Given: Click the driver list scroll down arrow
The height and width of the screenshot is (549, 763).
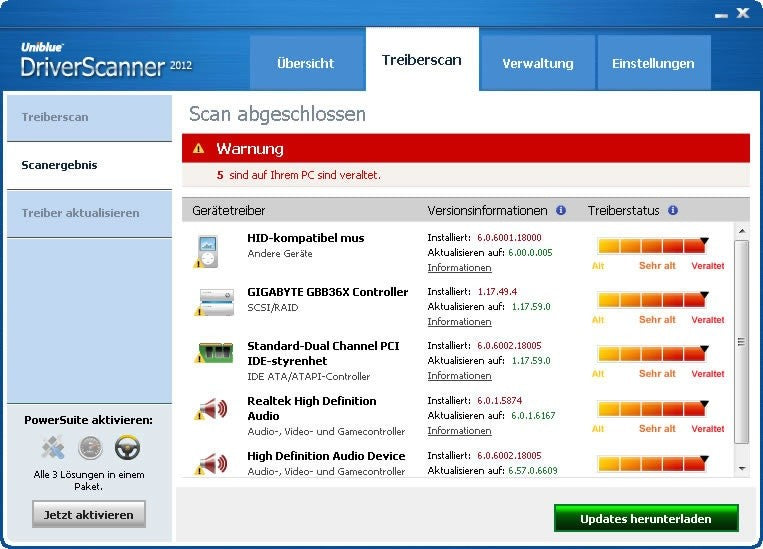Looking at the screenshot, I should [742, 469].
